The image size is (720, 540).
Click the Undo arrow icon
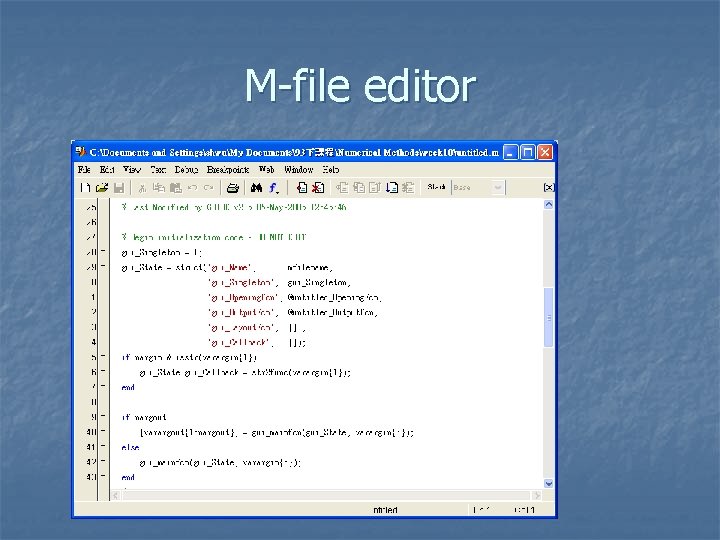click(x=192, y=187)
